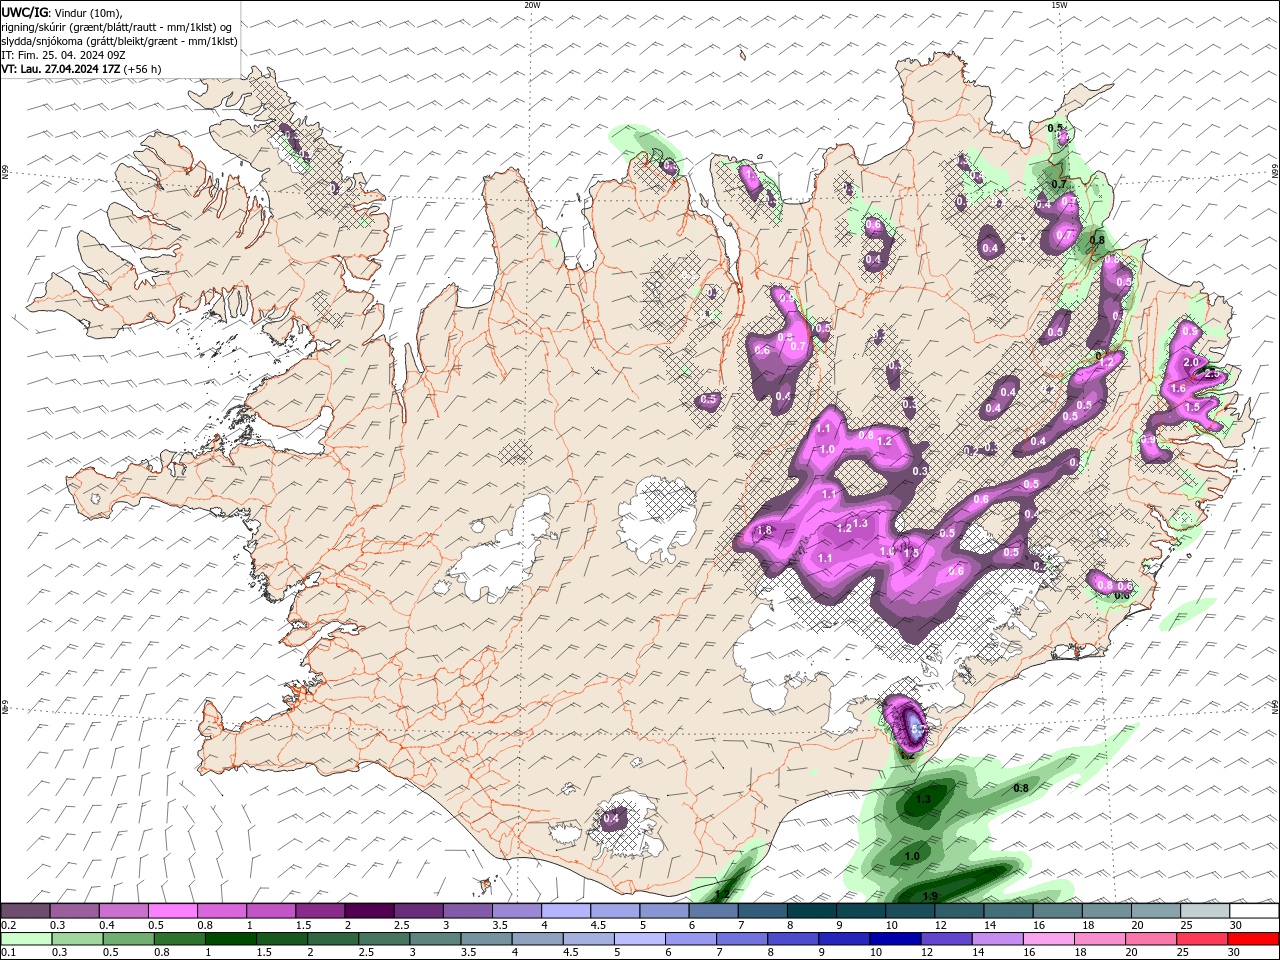Click the deep blue rain swatch labeled 10
This screenshot has height=960, width=1280.
click(x=894, y=939)
